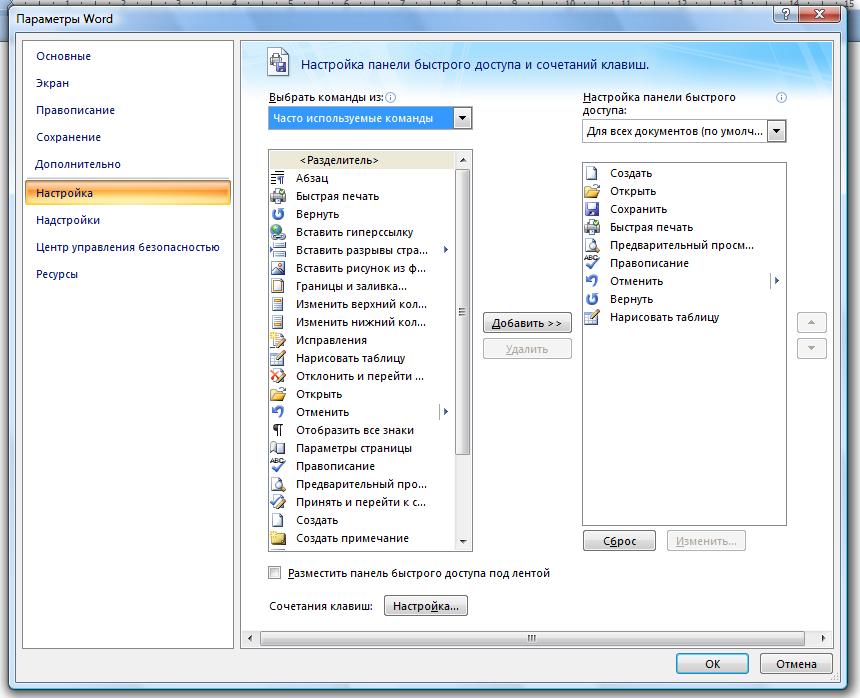Click the Параметры страницы icon
Image resolution: width=860 pixels, height=698 pixels.
278,449
